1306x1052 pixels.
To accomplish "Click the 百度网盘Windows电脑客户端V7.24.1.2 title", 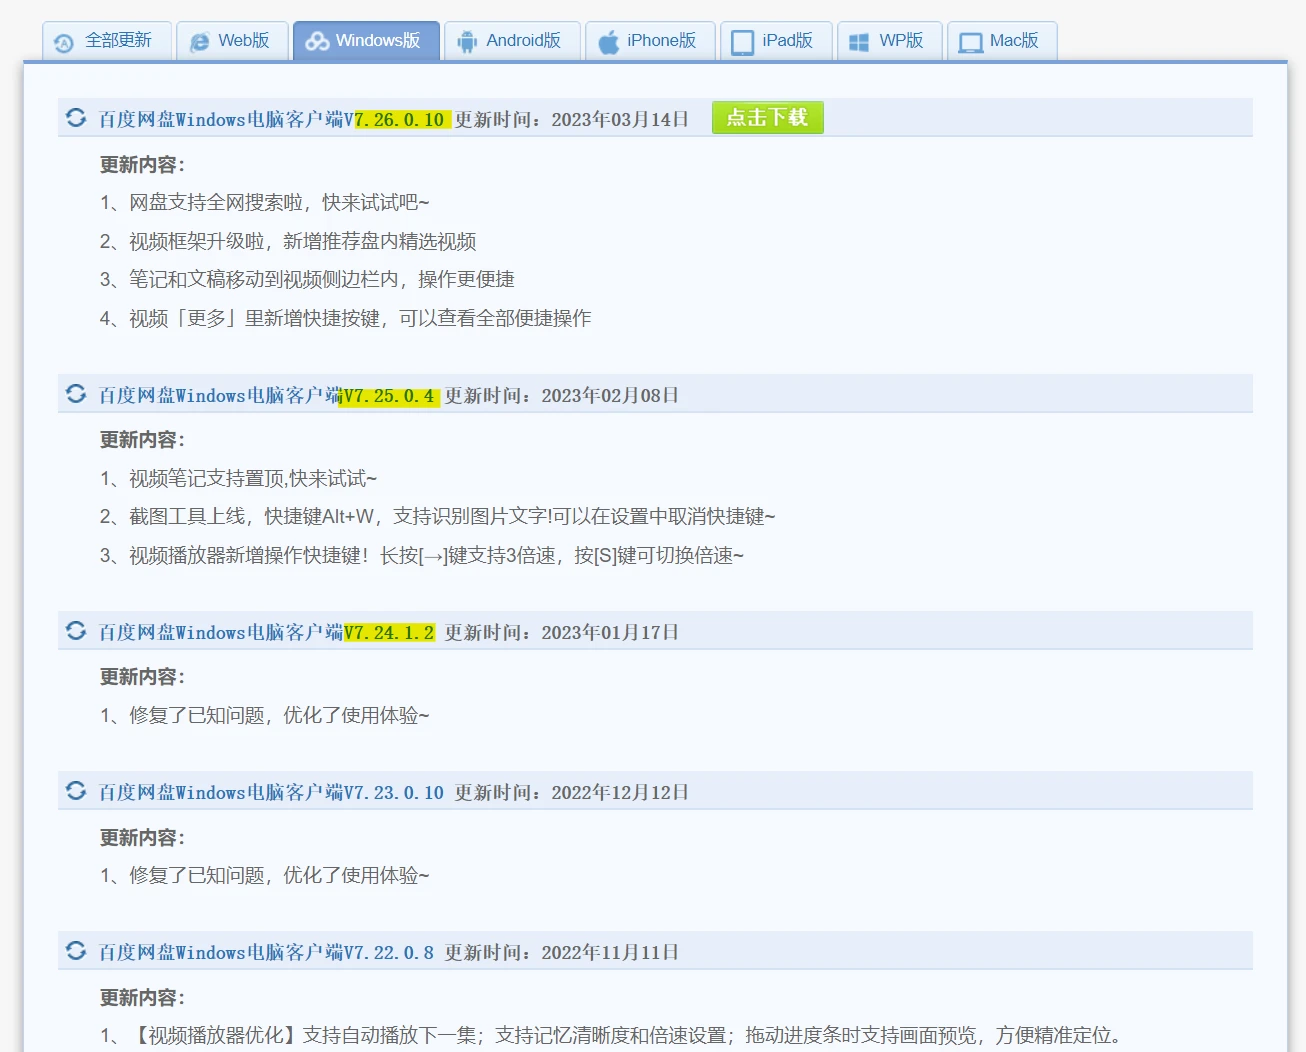I will tap(266, 633).
